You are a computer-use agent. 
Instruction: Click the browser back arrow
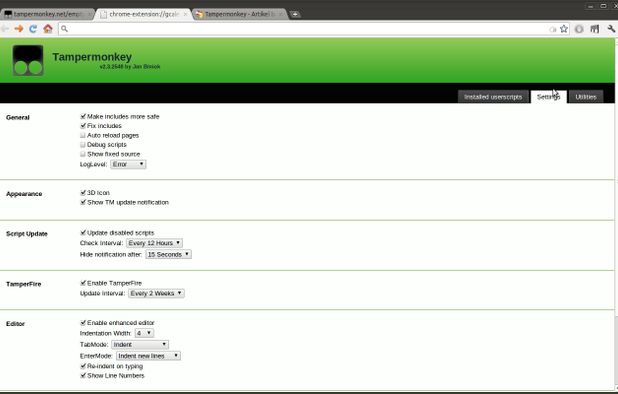5,29
